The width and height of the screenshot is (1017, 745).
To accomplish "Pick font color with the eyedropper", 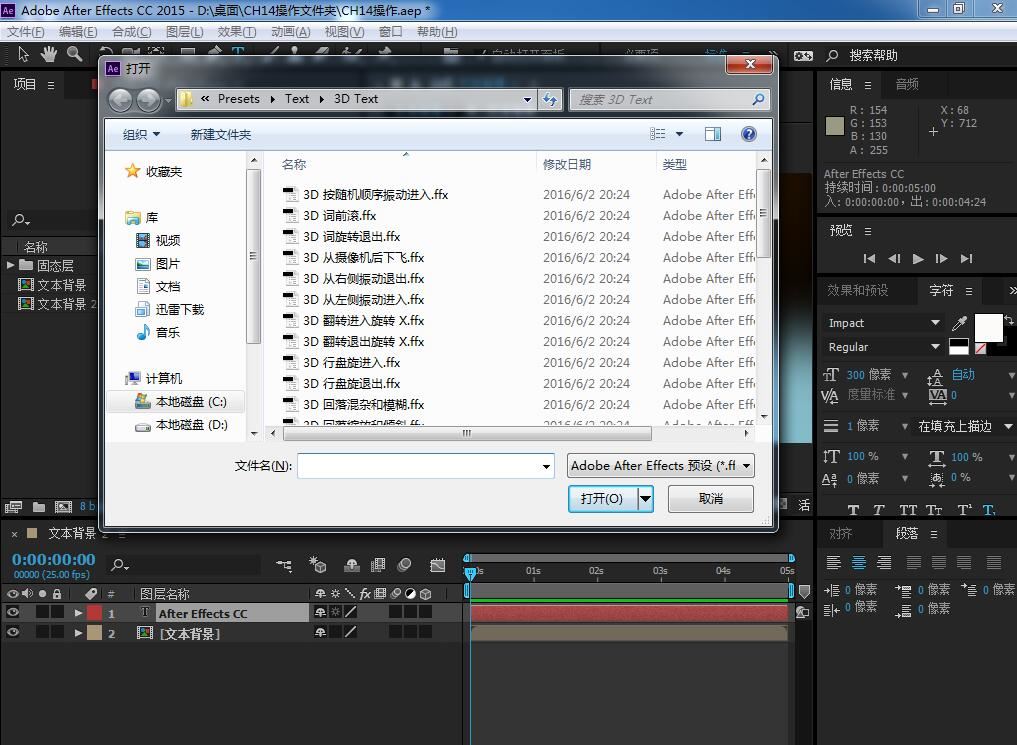I will (x=959, y=322).
